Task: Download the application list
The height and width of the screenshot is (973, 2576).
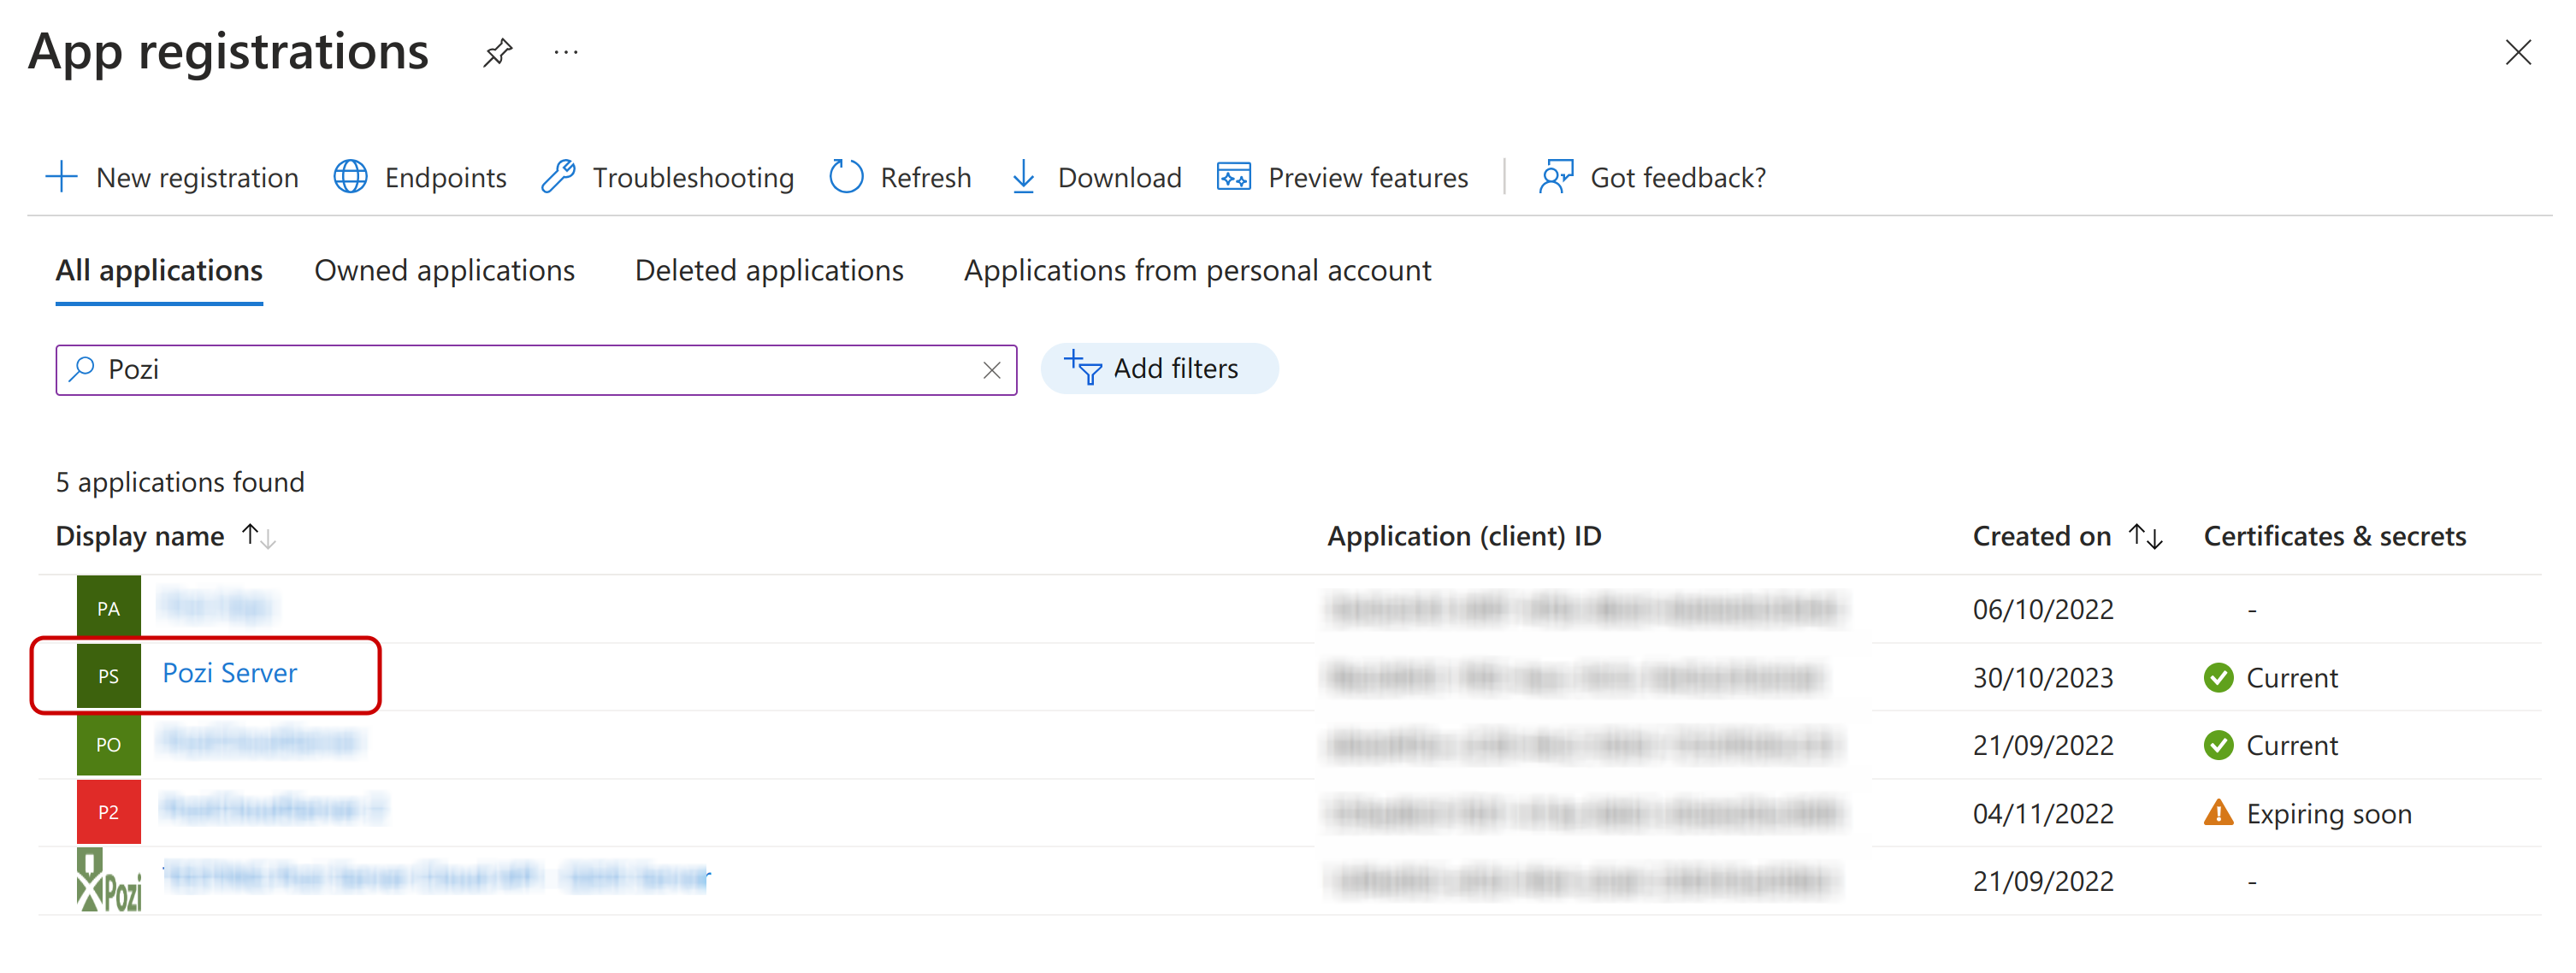Action: point(1096,177)
